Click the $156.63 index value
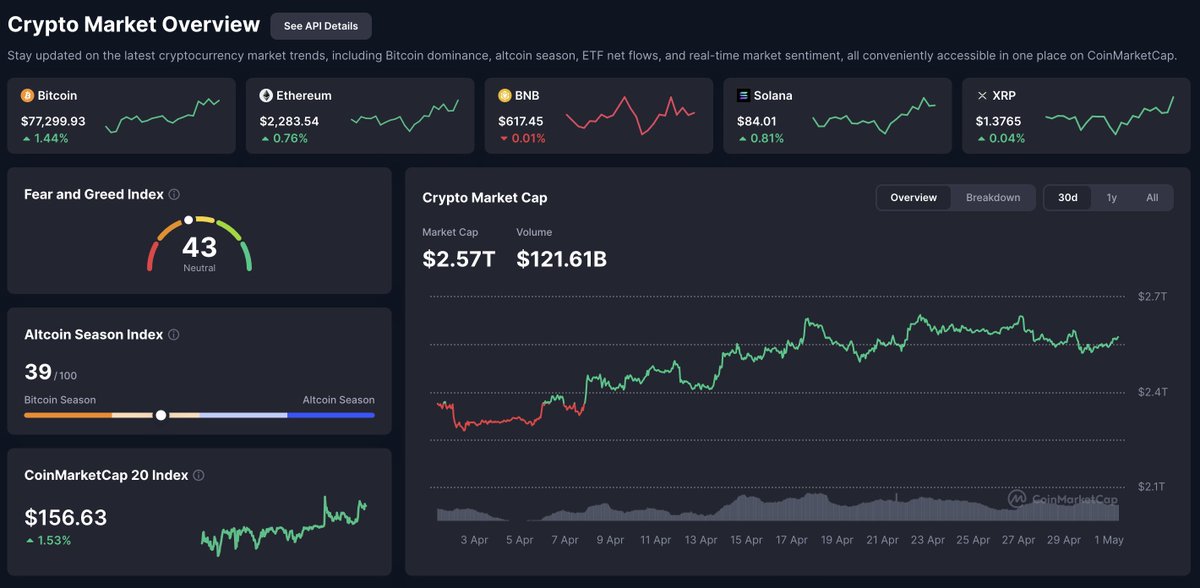The width and height of the screenshot is (1200, 588). [65, 518]
